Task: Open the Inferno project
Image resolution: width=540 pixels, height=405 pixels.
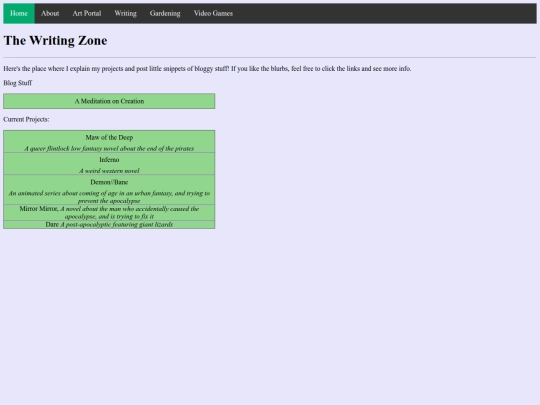Action: coord(109,160)
